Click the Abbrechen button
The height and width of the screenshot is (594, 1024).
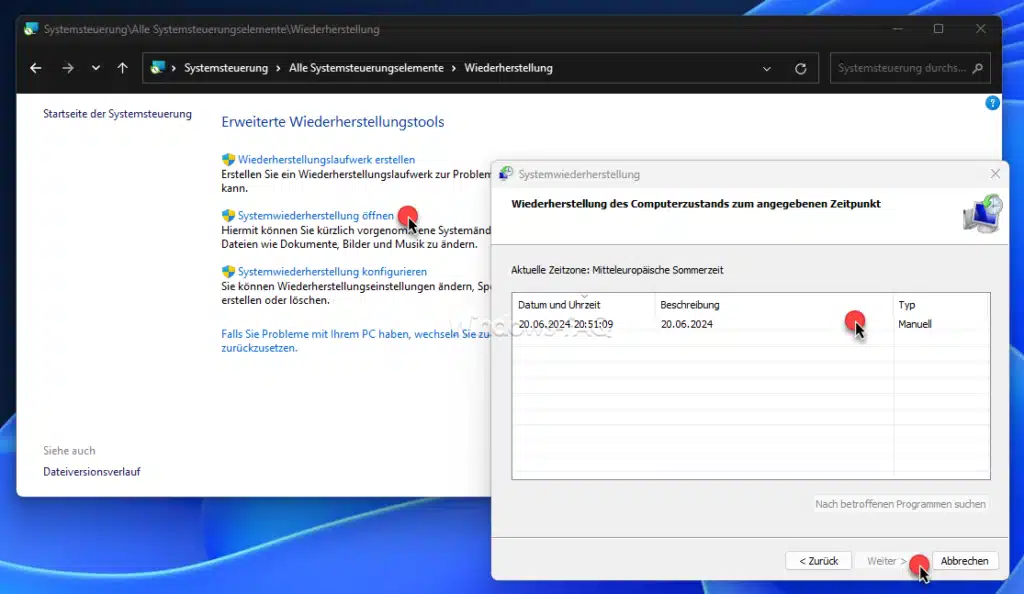965,561
